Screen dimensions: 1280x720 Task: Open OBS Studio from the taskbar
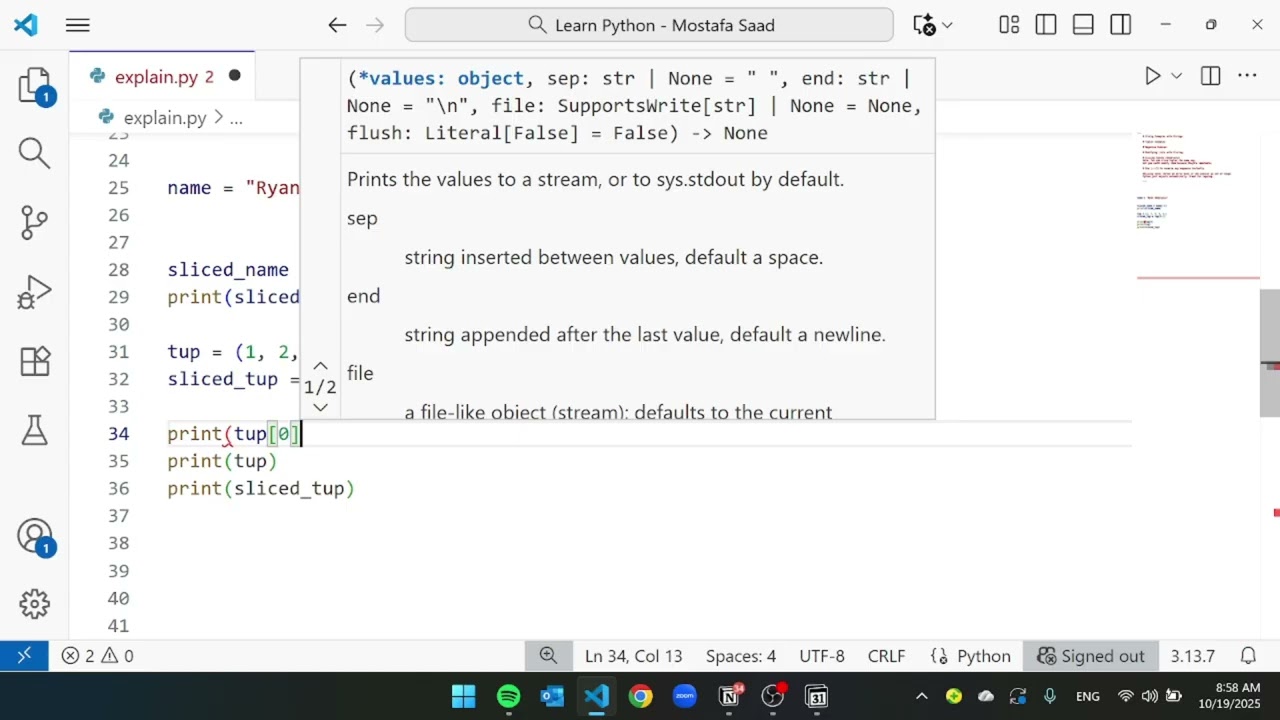pos(773,696)
